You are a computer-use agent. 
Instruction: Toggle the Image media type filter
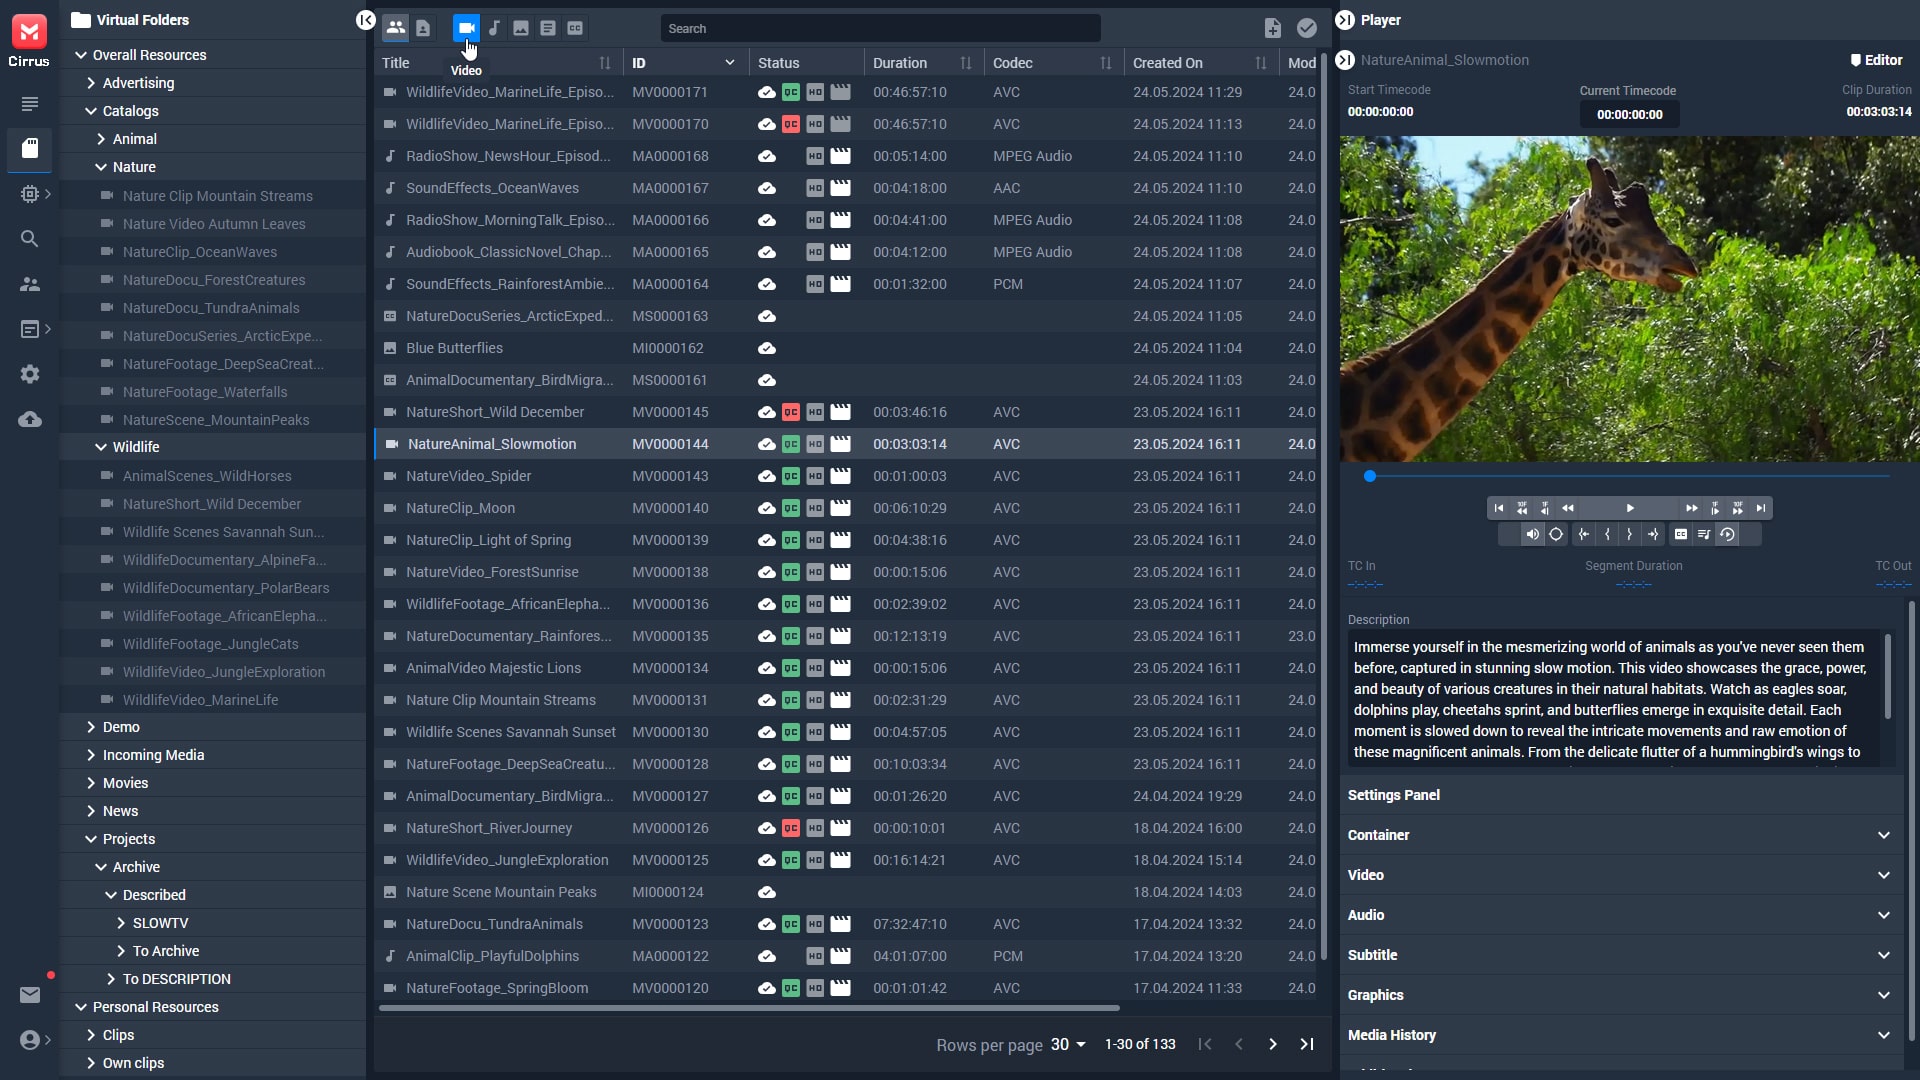(x=521, y=28)
